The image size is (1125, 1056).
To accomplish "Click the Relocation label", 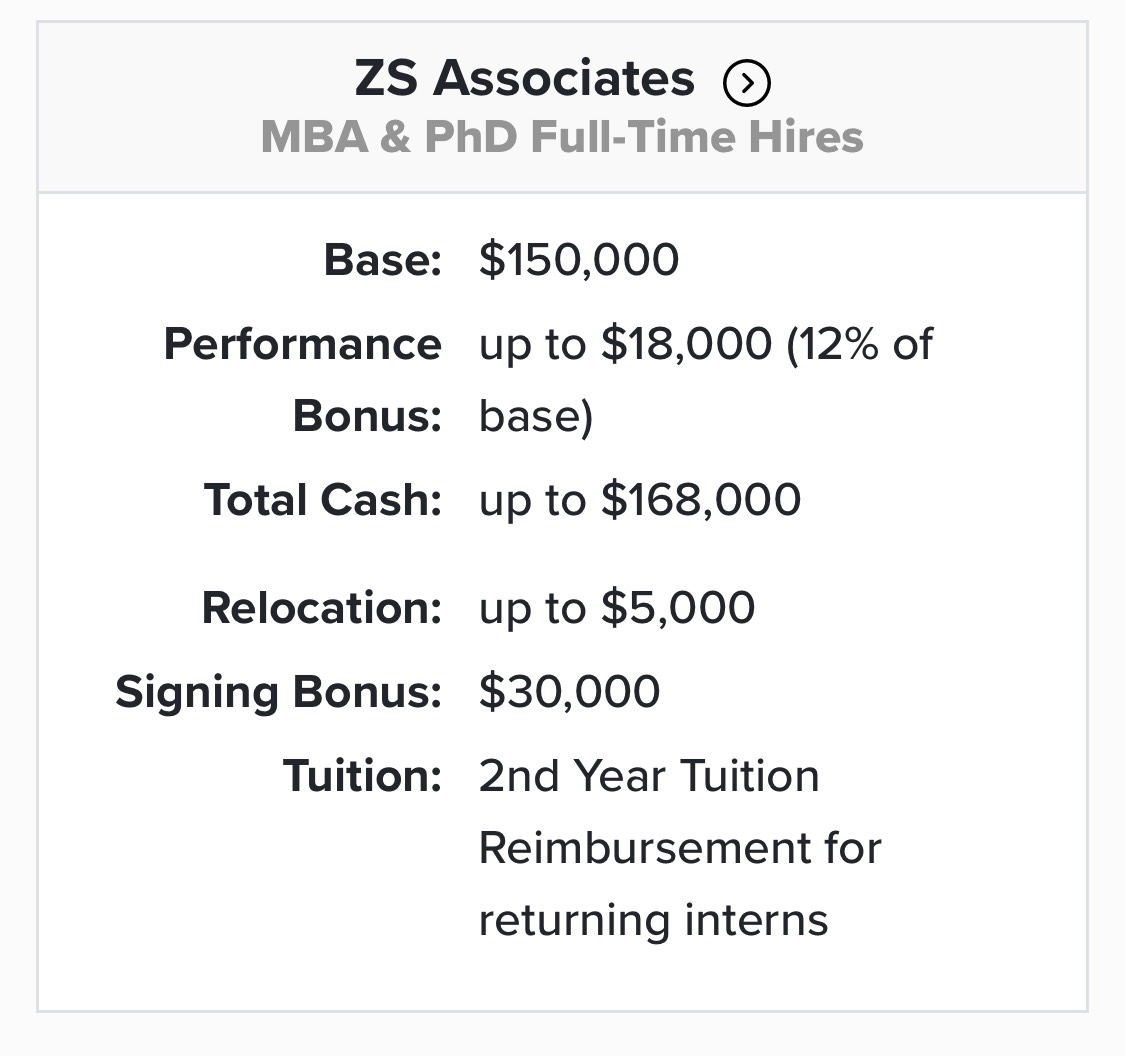I will tap(321, 608).
